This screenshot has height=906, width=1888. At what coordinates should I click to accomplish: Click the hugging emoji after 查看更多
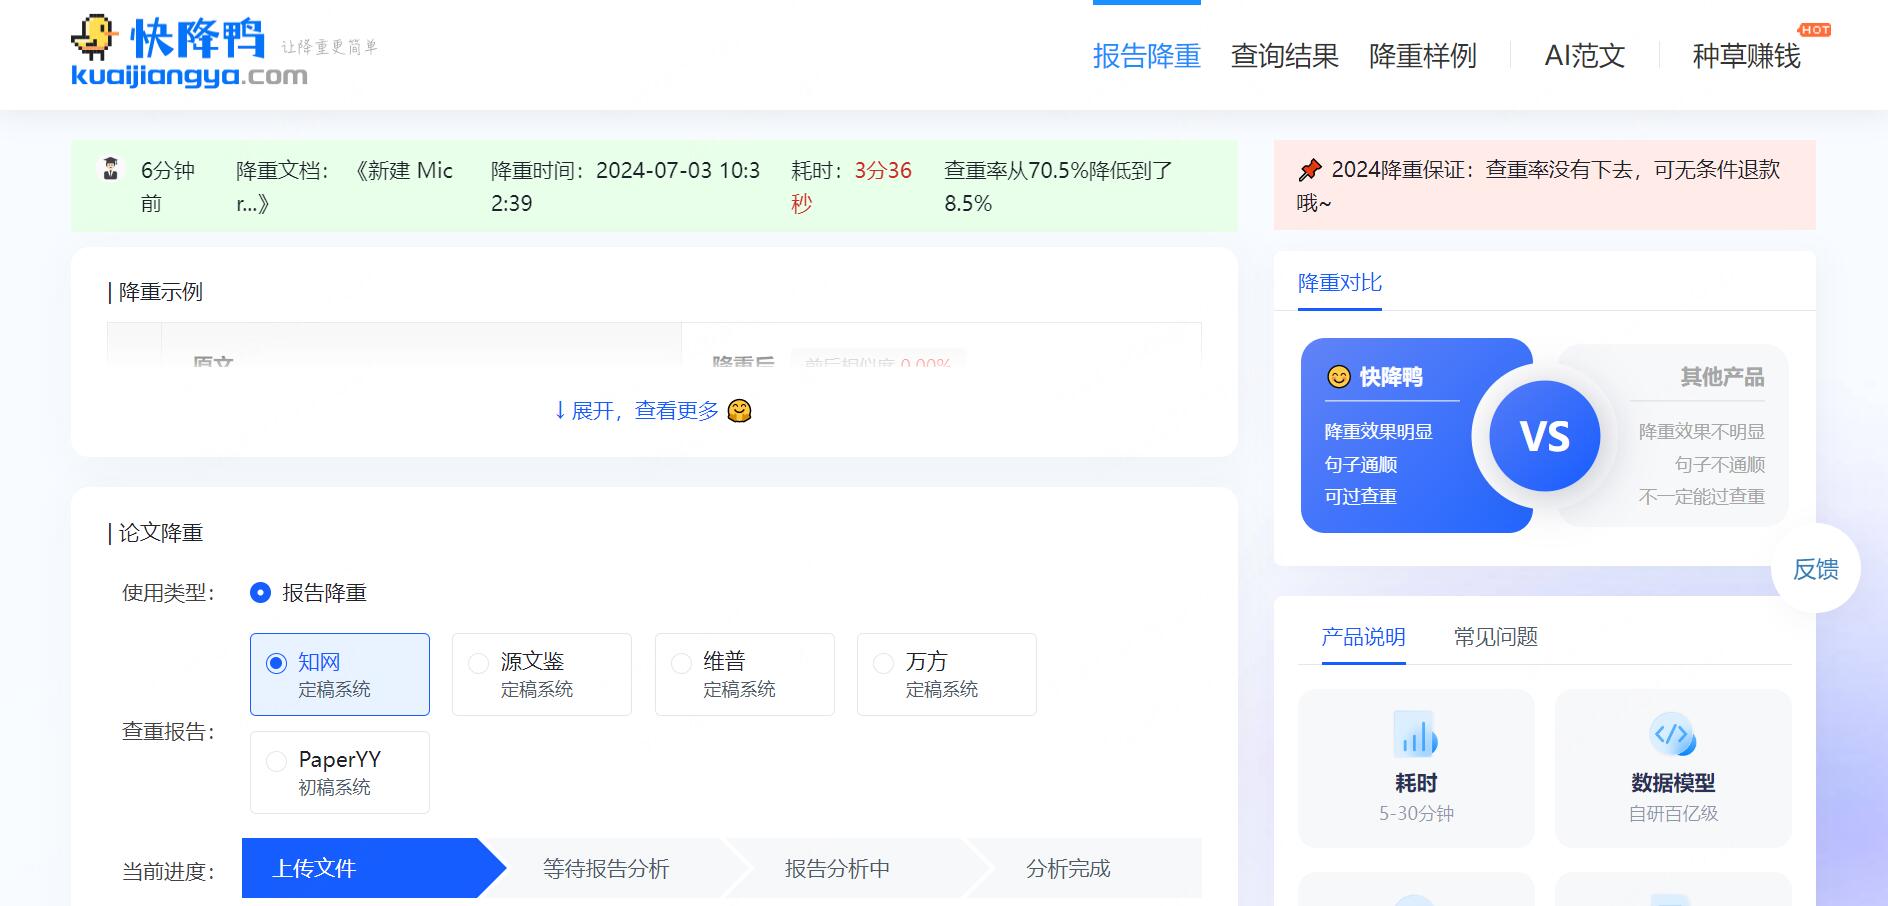tap(739, 411)
